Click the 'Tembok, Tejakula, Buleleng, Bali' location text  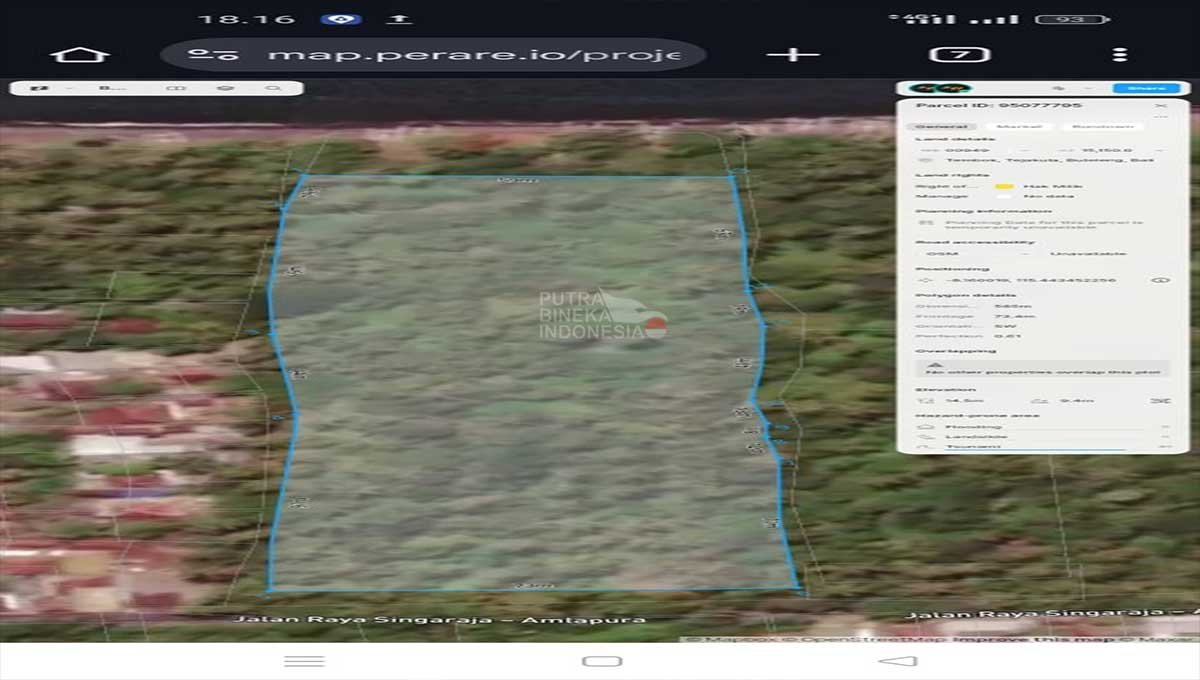point(1048,160)
